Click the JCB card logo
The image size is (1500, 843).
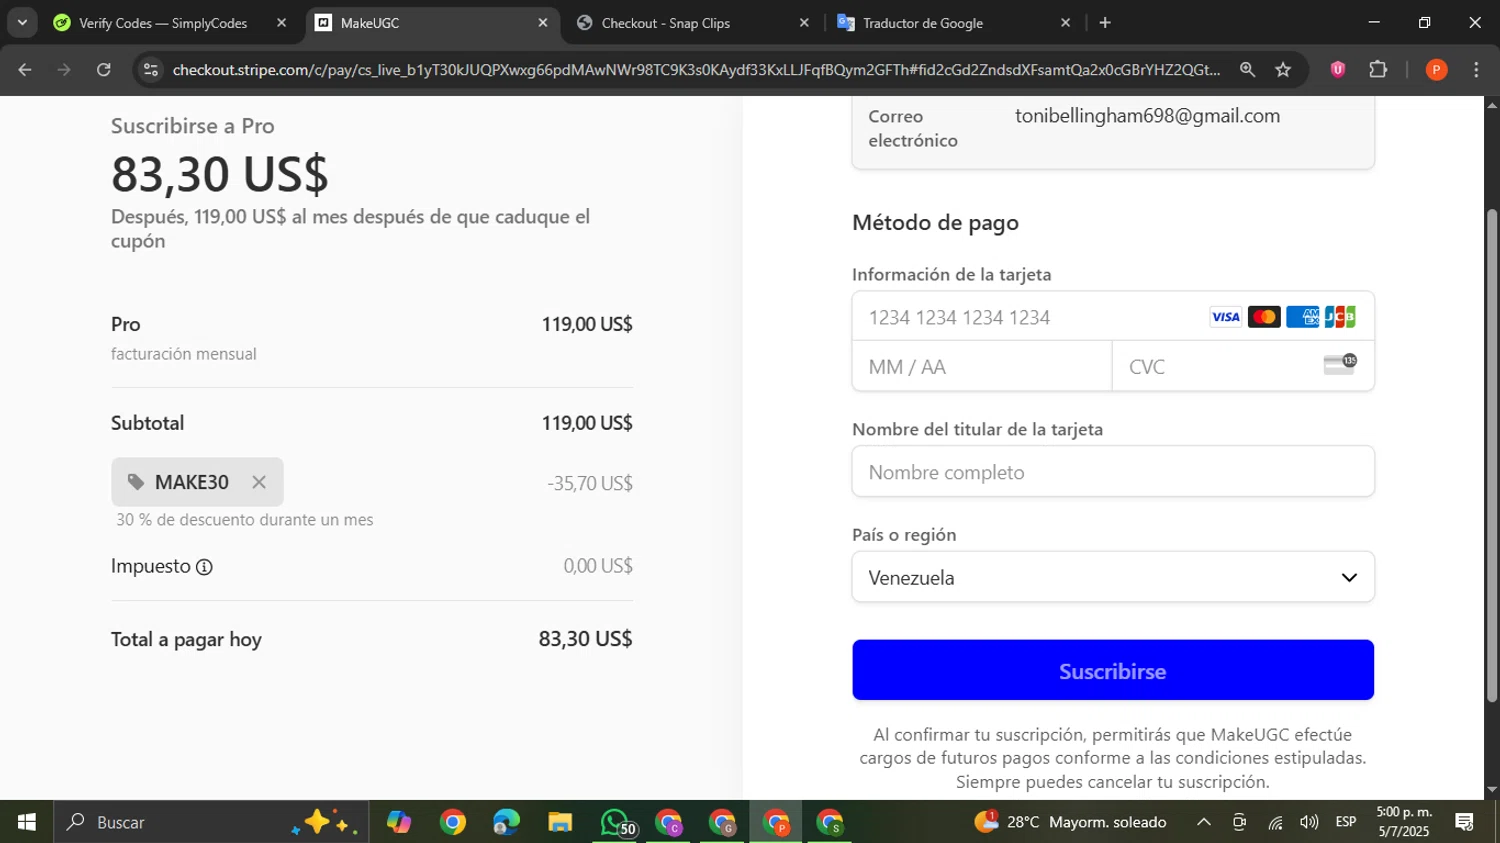[x=1340, y=317]
